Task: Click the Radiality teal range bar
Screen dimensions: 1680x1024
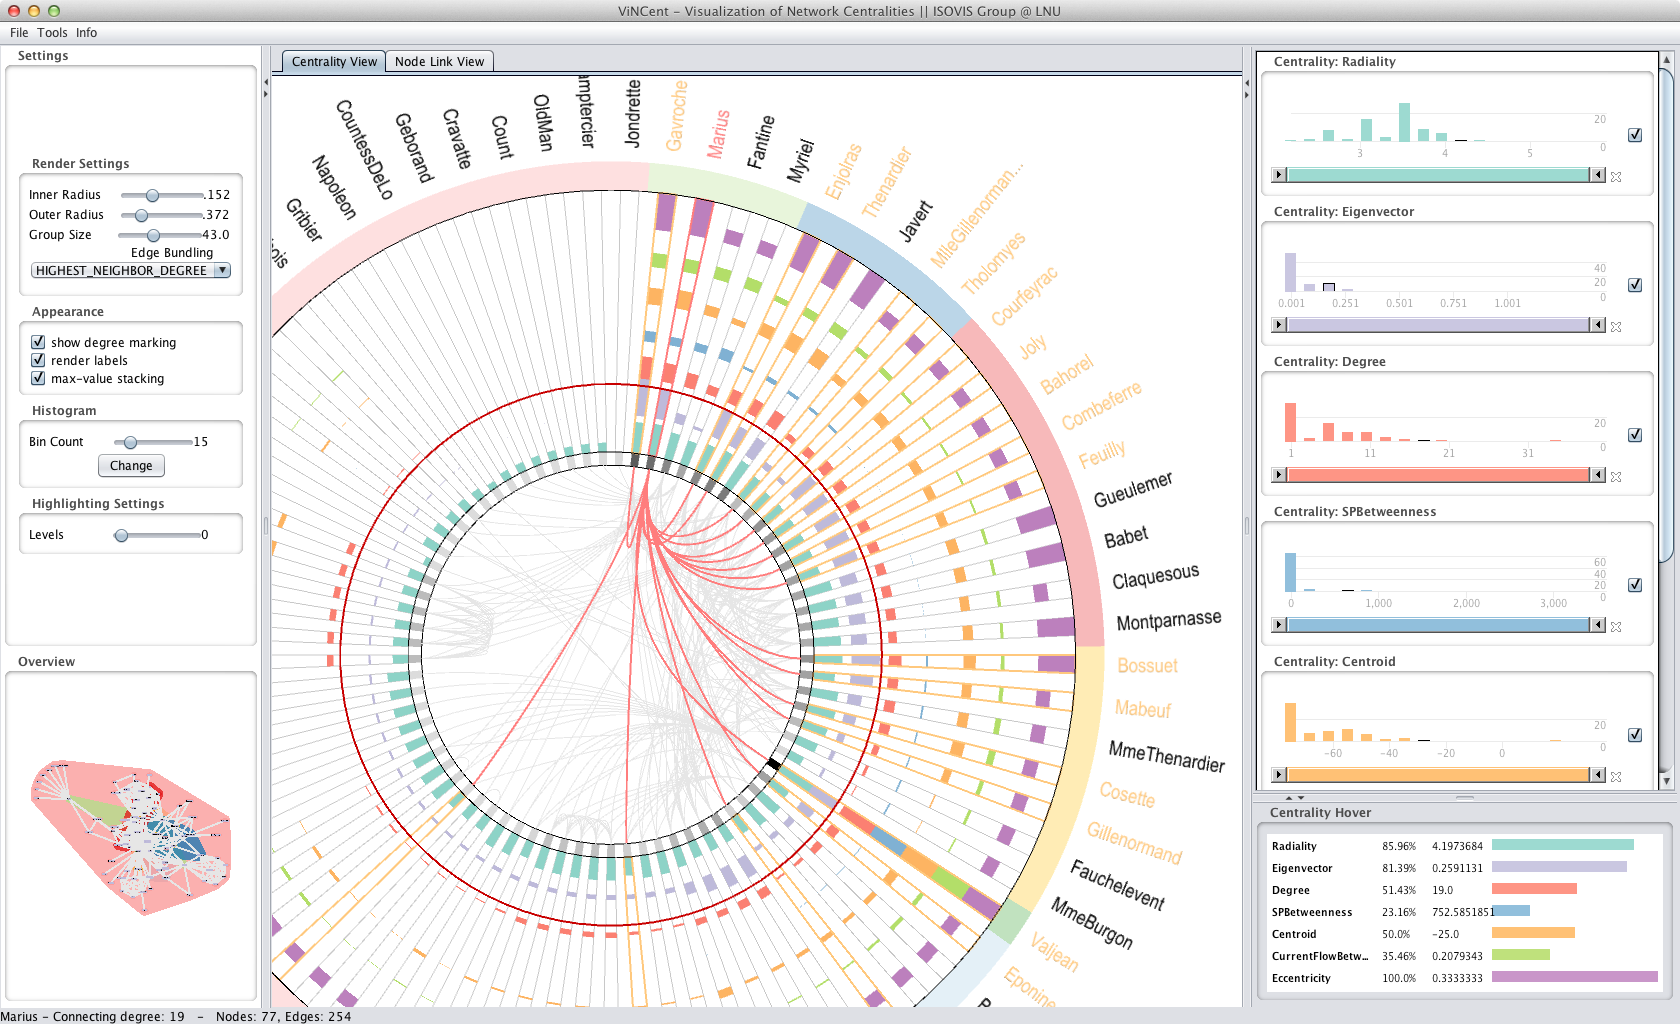Action: (x=1438, y=175)
